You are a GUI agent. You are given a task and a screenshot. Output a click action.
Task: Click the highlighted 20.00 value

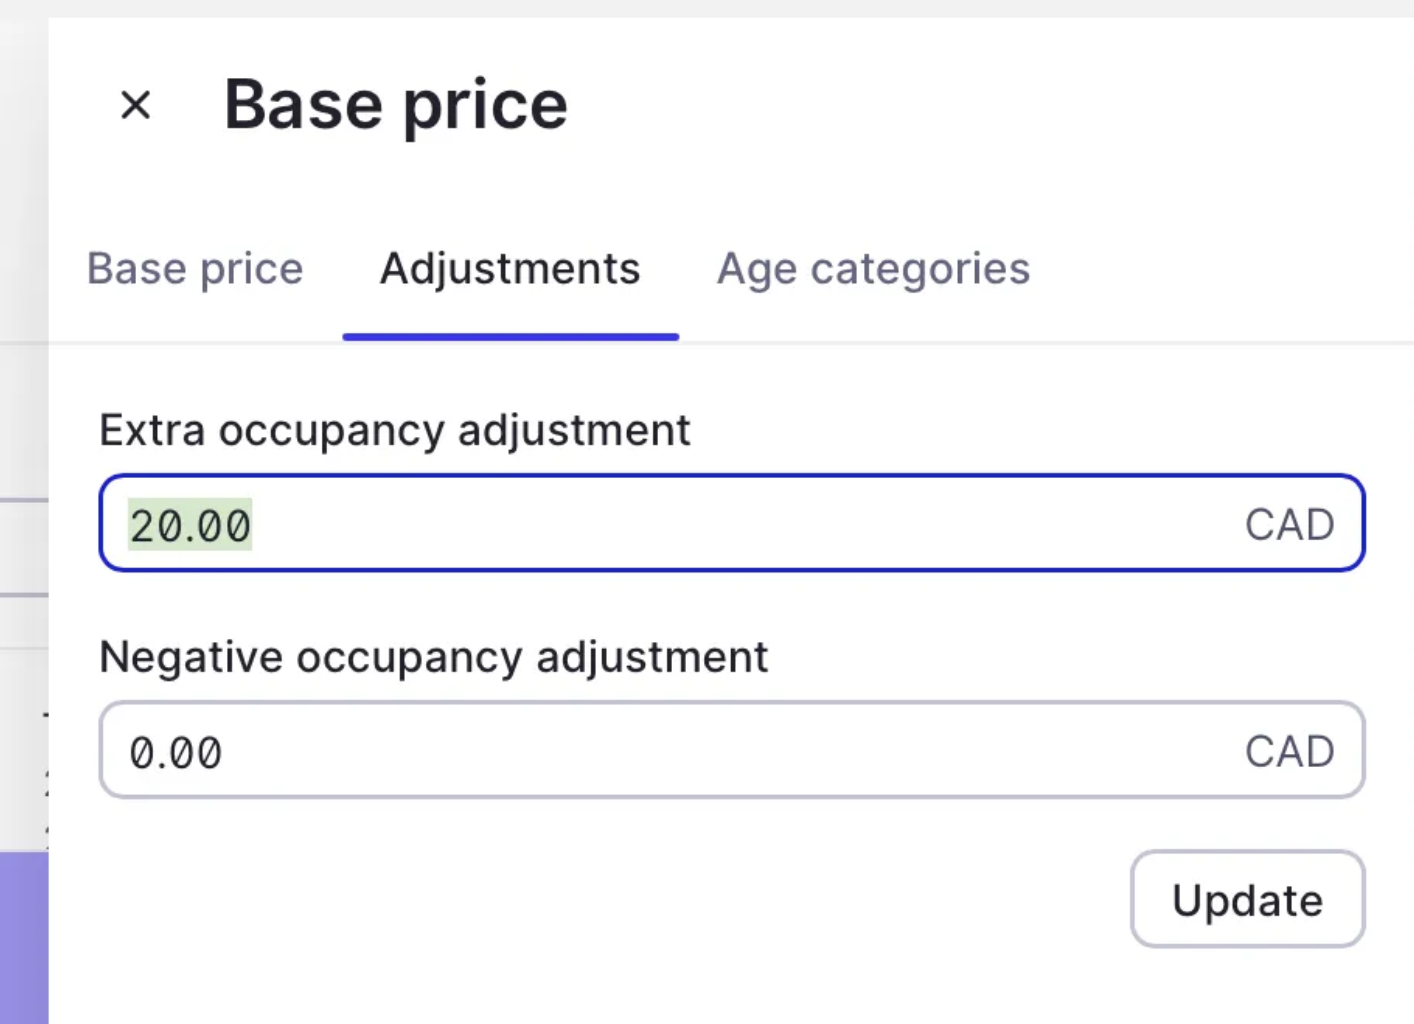click(190, 526)
